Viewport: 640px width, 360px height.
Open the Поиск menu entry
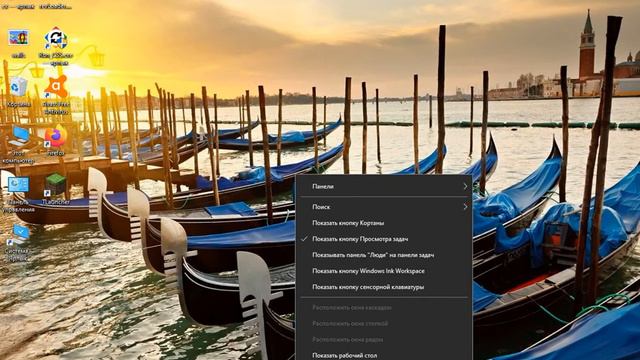click(384, 207)
